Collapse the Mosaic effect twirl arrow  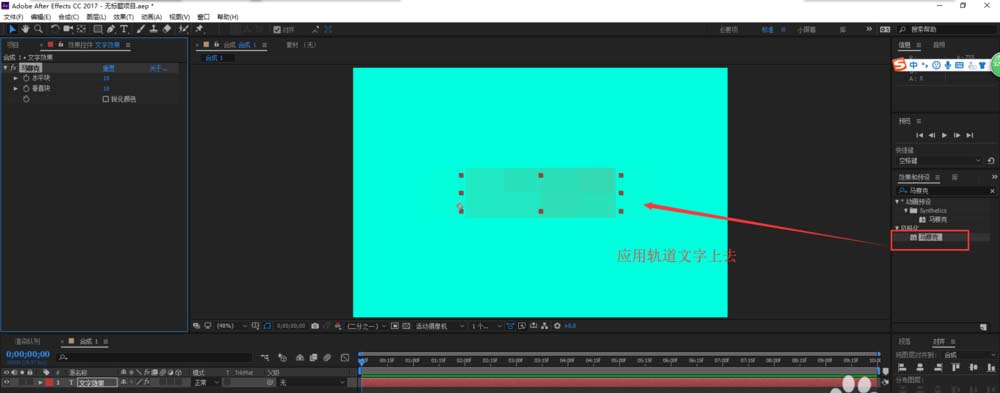[6, 67]
